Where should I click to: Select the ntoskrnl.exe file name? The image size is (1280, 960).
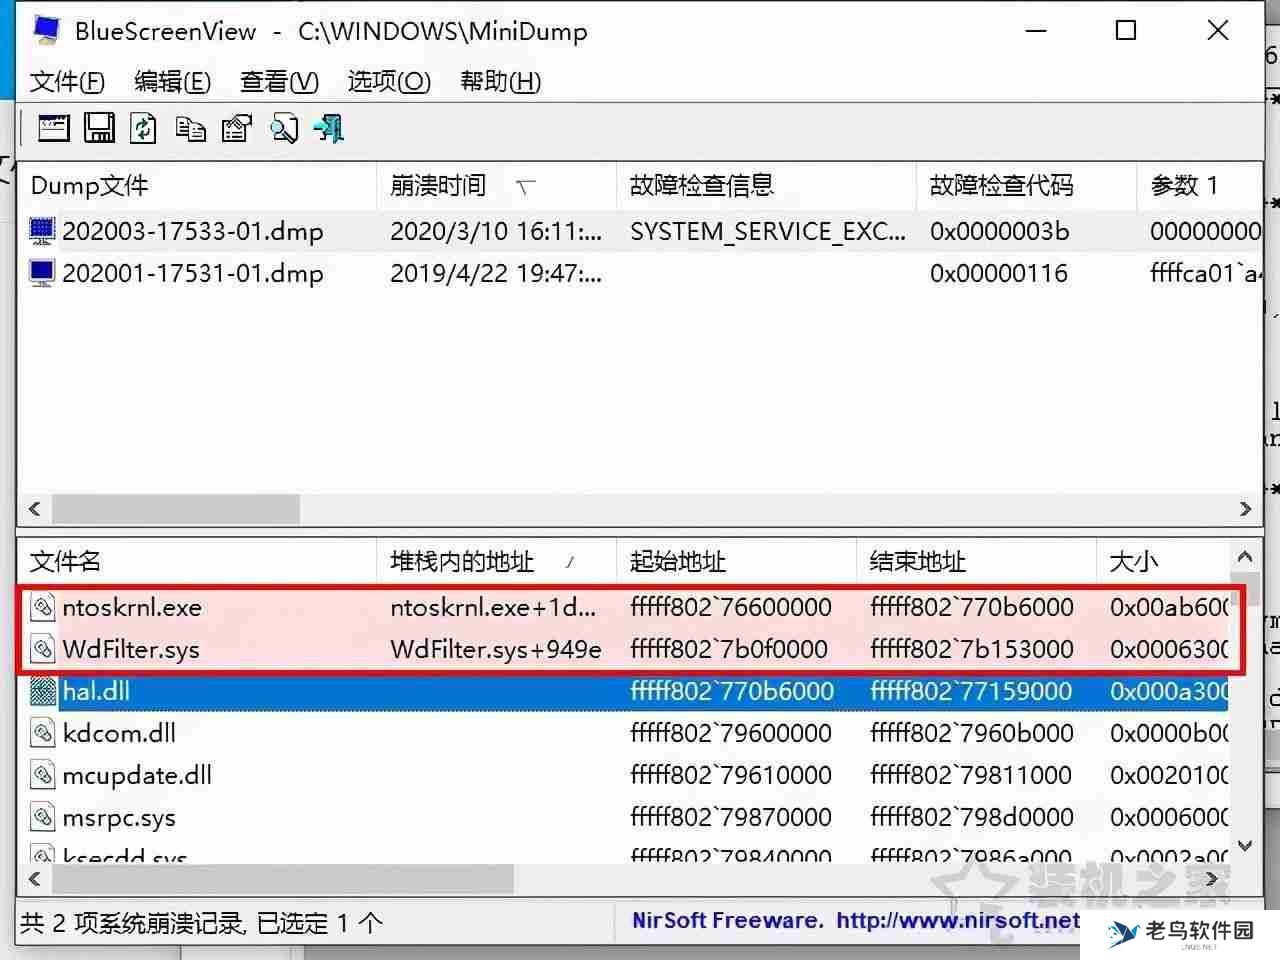tap(132, 607)
